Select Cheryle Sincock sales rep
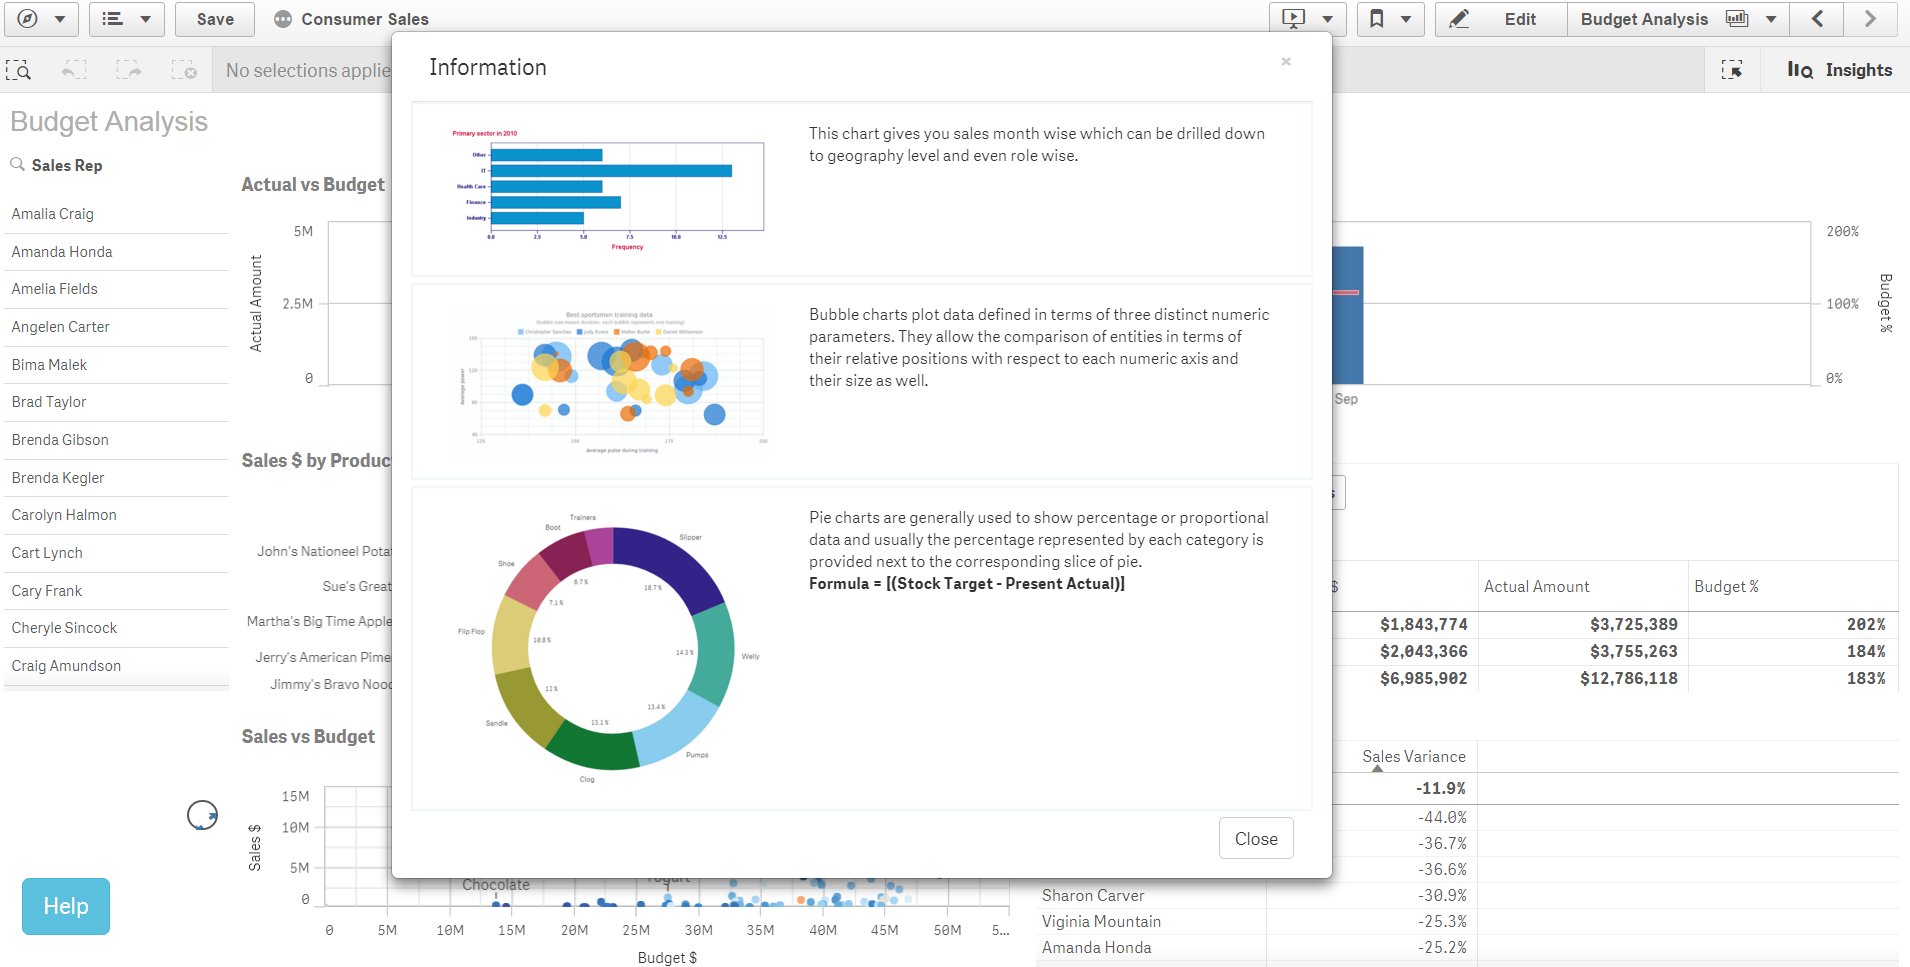Screen dimensions: 1910x967 116,628
